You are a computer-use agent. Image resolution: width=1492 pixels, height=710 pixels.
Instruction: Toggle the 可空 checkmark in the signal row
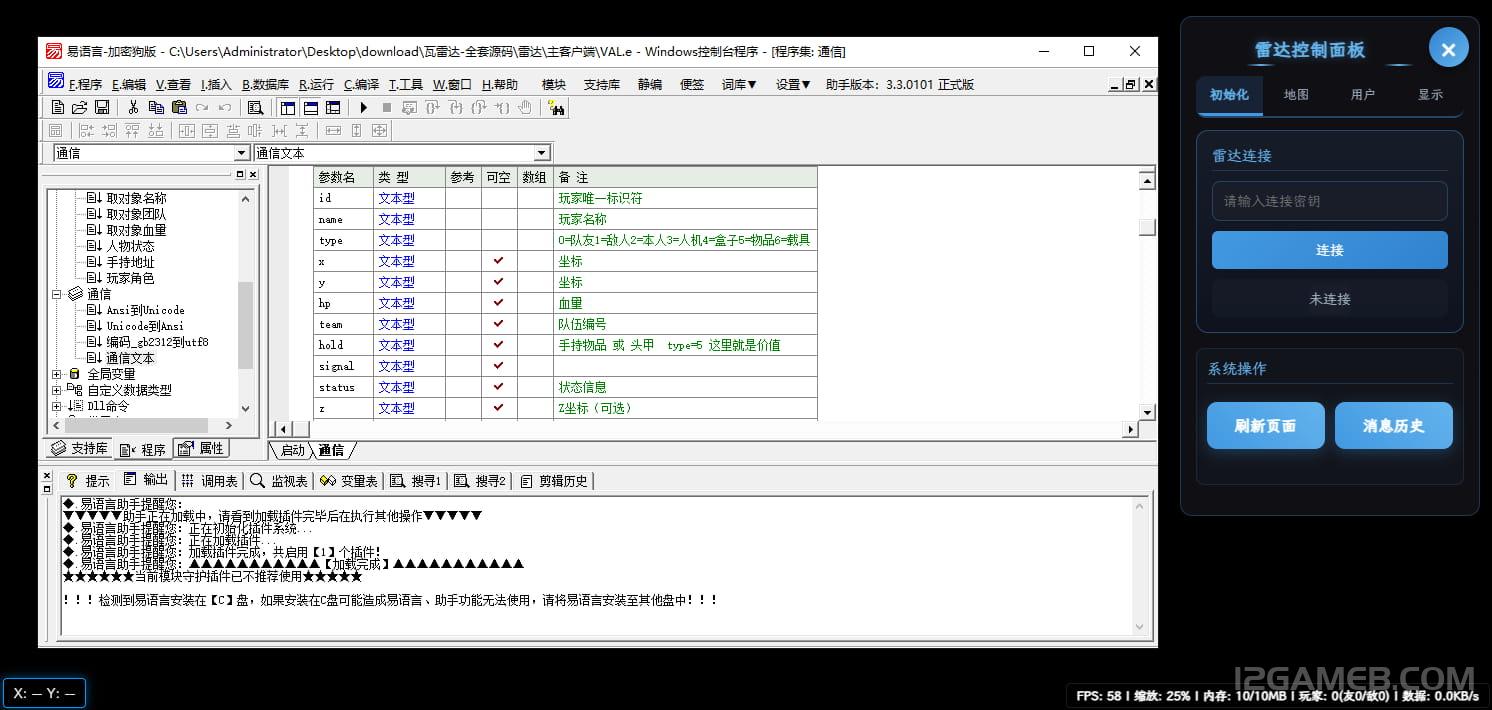tap(498, 366)
